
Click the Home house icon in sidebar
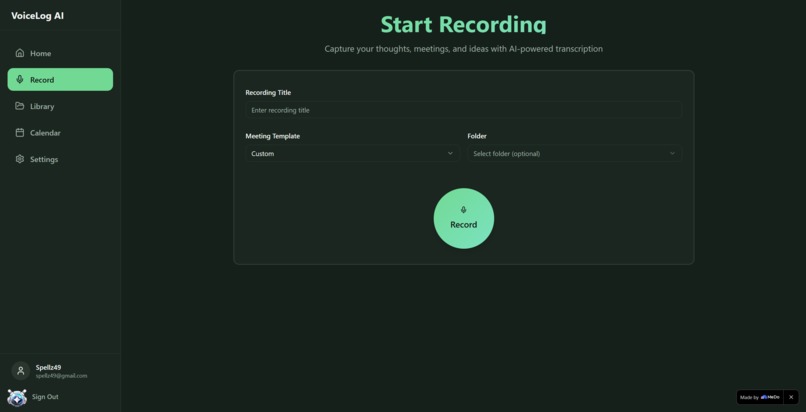(20, 53)
